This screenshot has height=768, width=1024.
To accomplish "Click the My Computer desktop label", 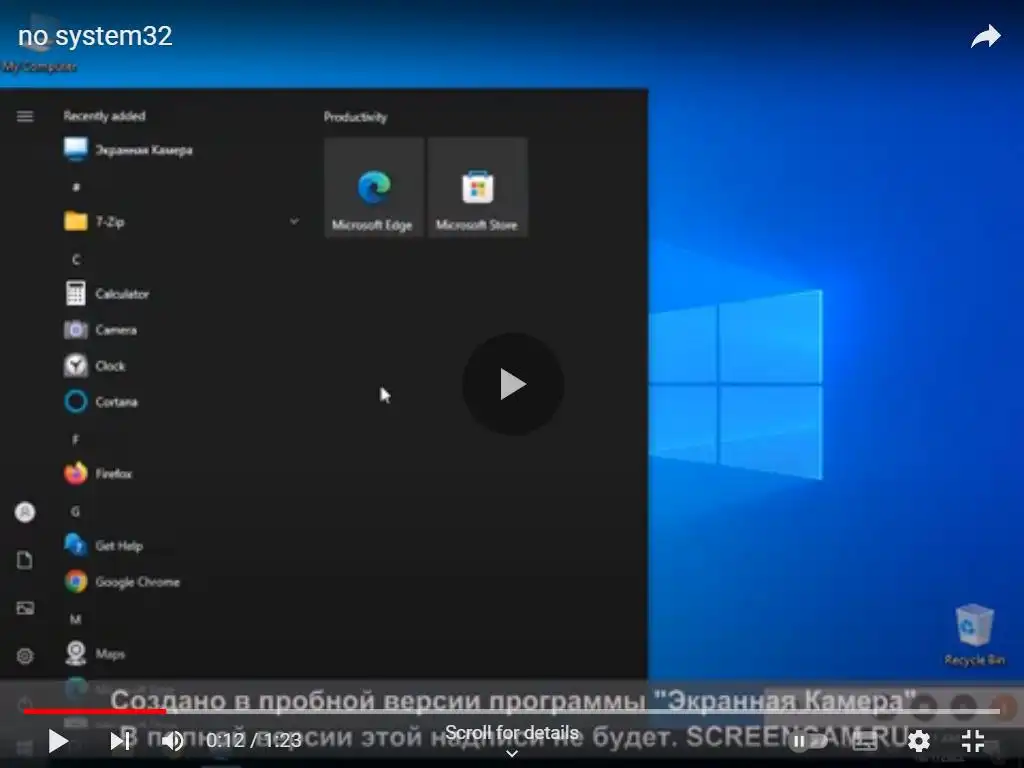I will point(39,67).
